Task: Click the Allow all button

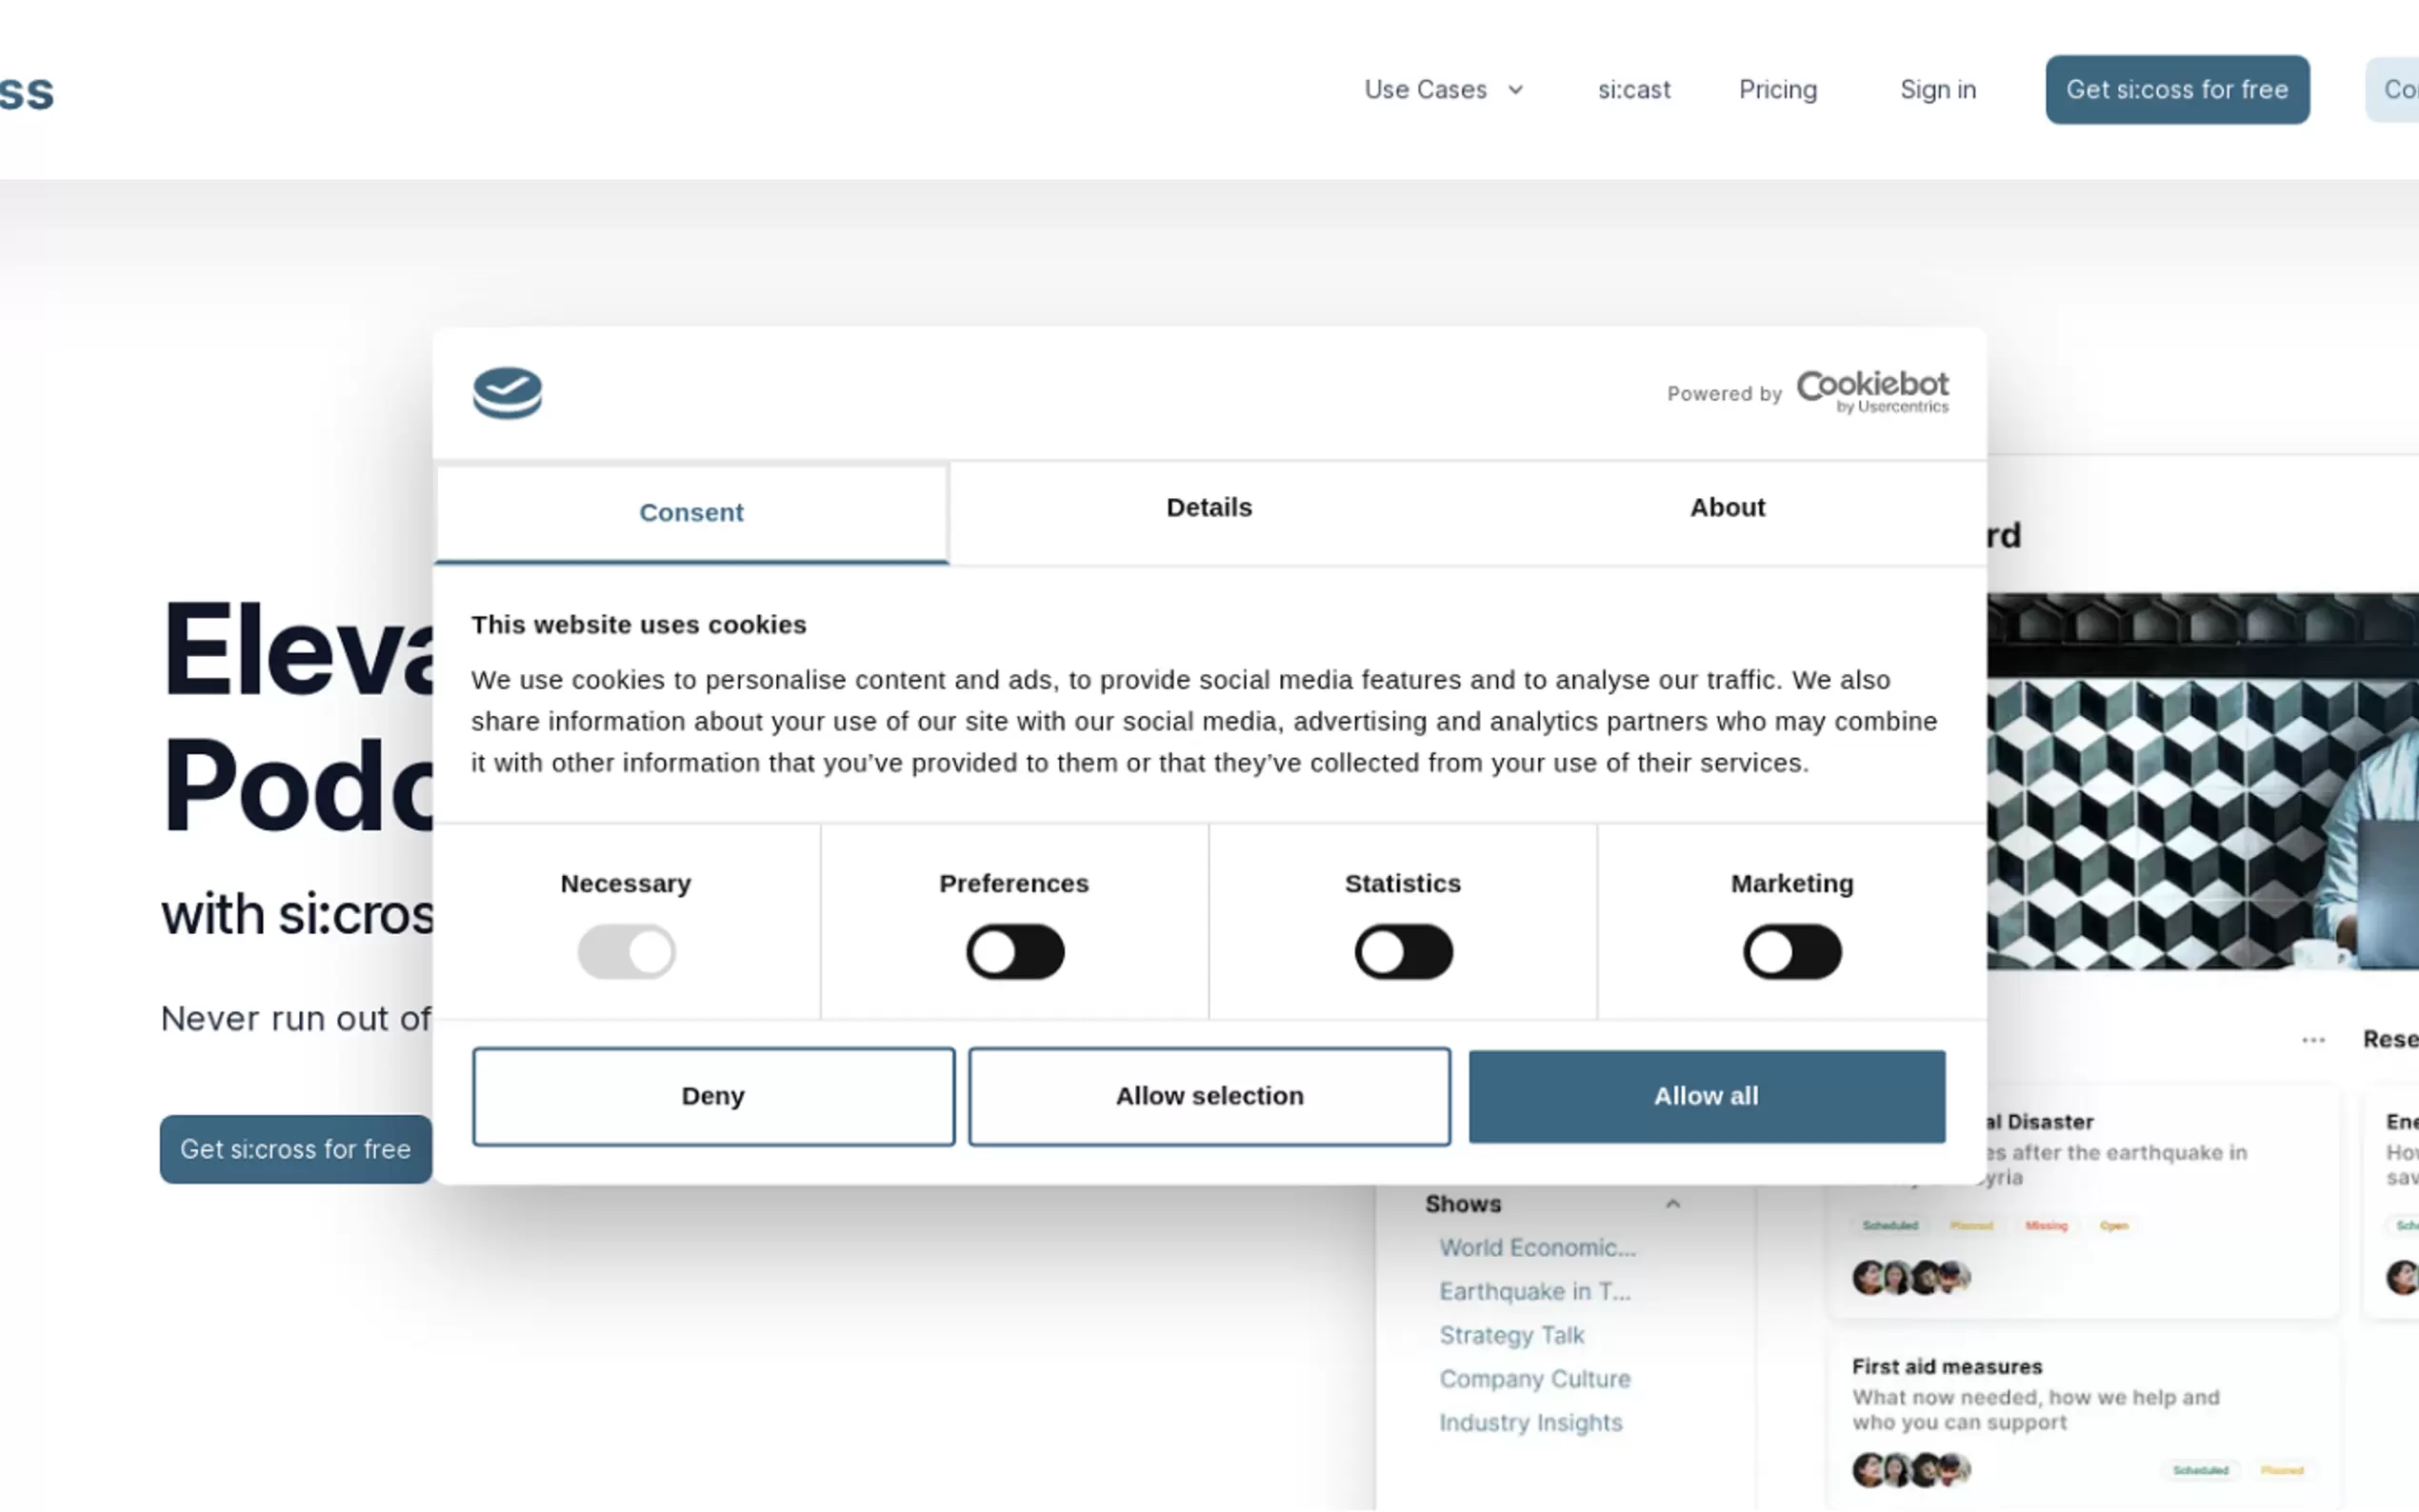Action: click(x=1705, y=1096)
